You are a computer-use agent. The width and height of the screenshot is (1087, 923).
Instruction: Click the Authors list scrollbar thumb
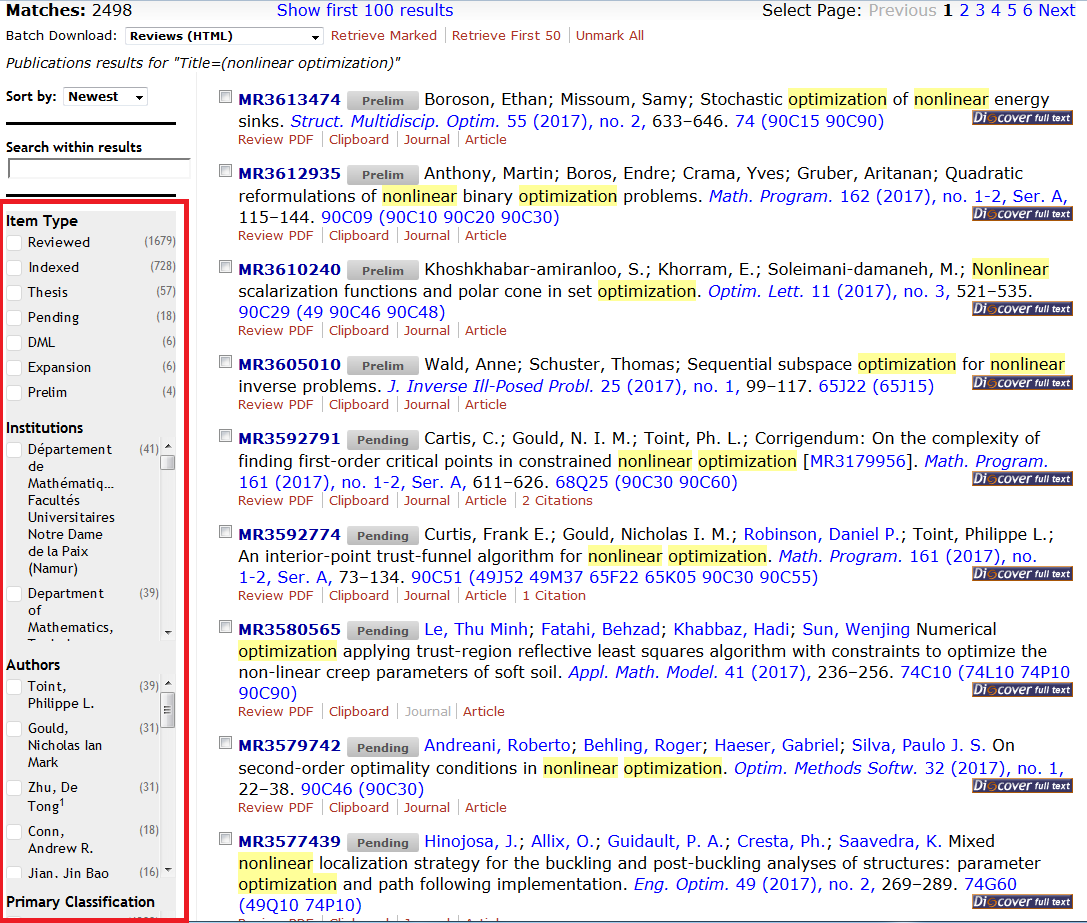(x=168, y=708)
